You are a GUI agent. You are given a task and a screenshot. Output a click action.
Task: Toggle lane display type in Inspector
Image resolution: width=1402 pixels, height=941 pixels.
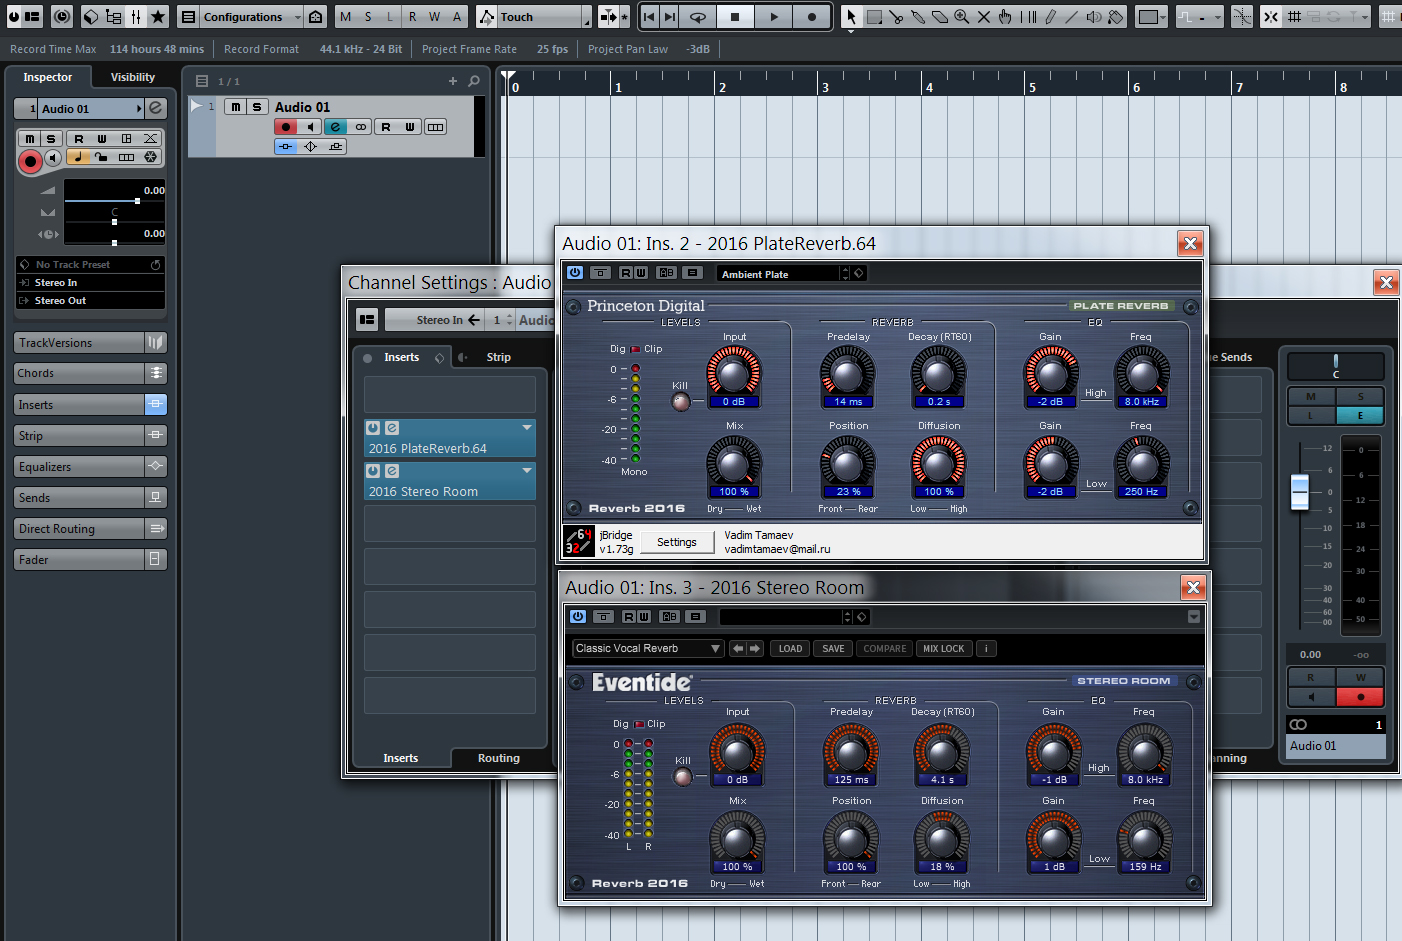[x=126, y=157]
